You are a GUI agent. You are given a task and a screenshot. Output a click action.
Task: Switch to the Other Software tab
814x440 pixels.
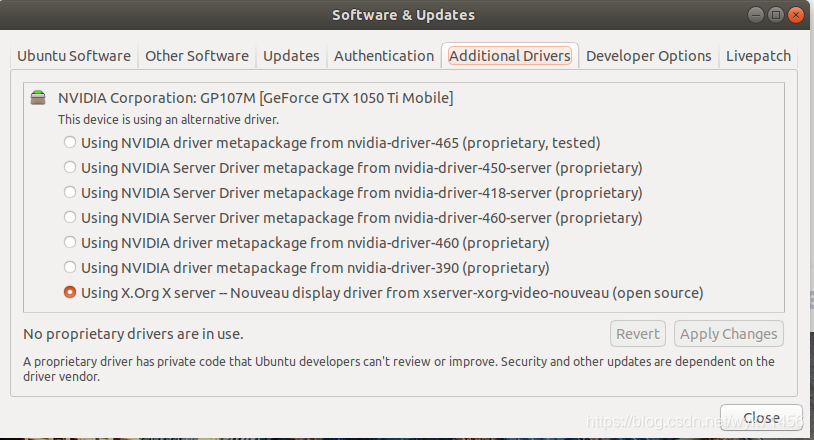[x=197, y=56]
